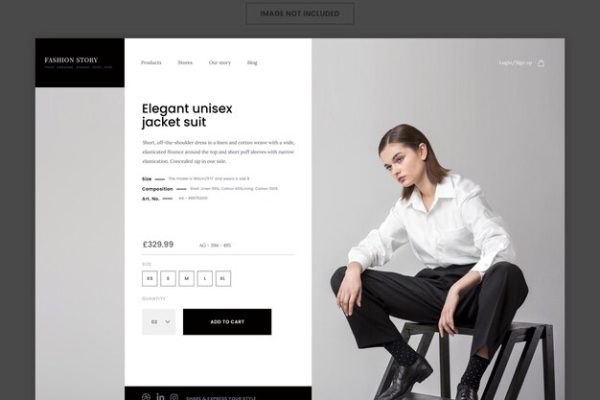Expand the quantity dropdown chevron

point(168,322)
